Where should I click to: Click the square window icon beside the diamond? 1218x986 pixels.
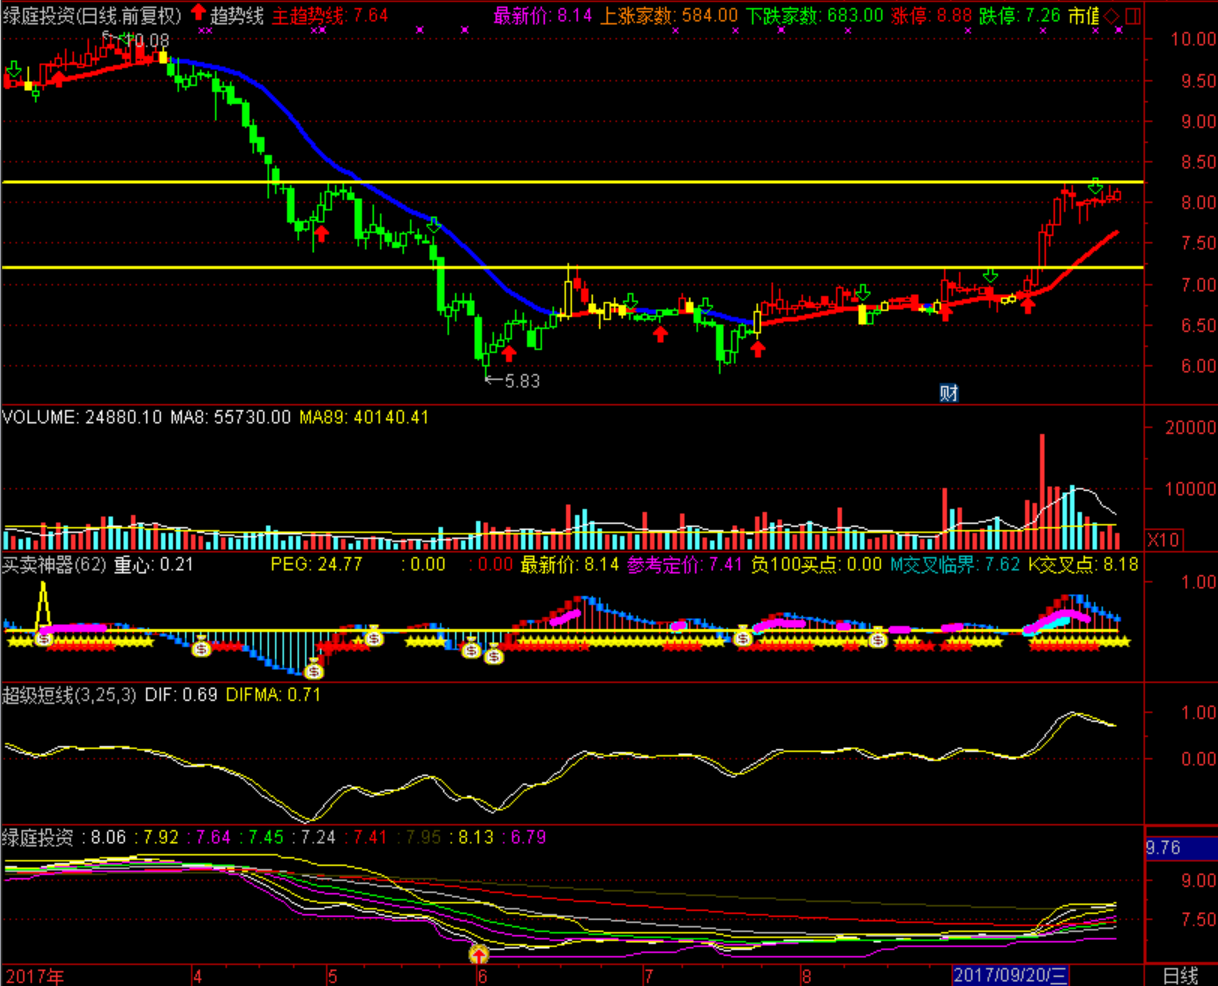click(x=1132, y=16)
